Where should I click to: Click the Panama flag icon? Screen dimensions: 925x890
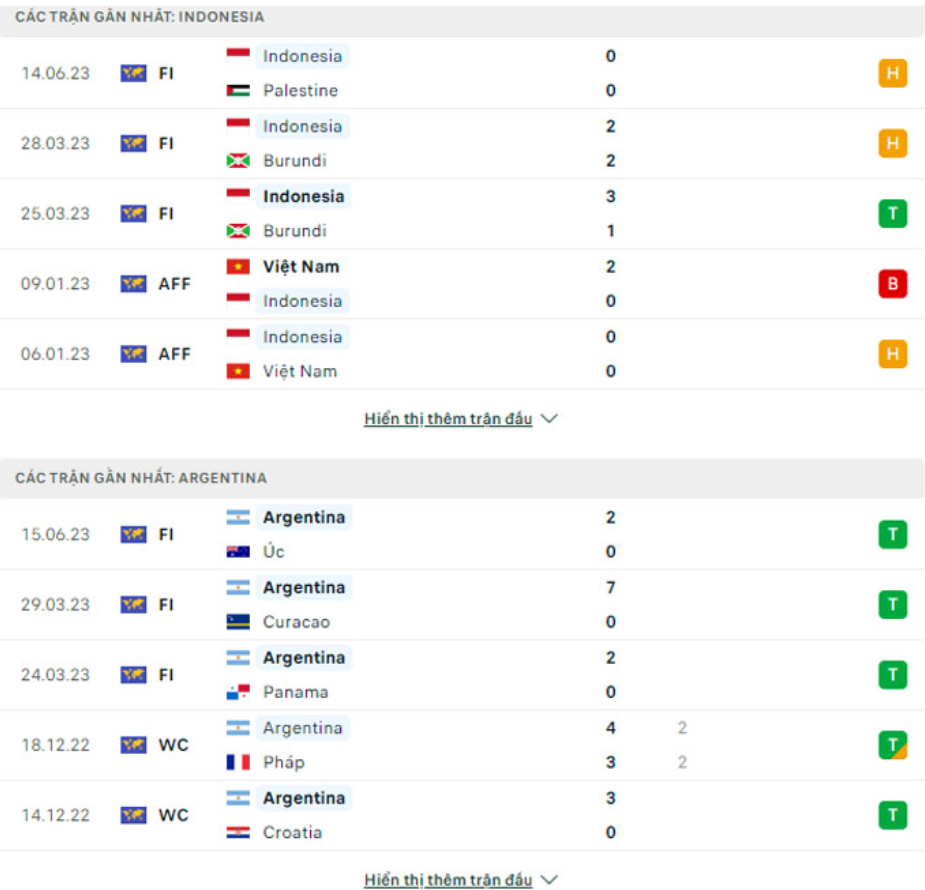tap(240, 691)
